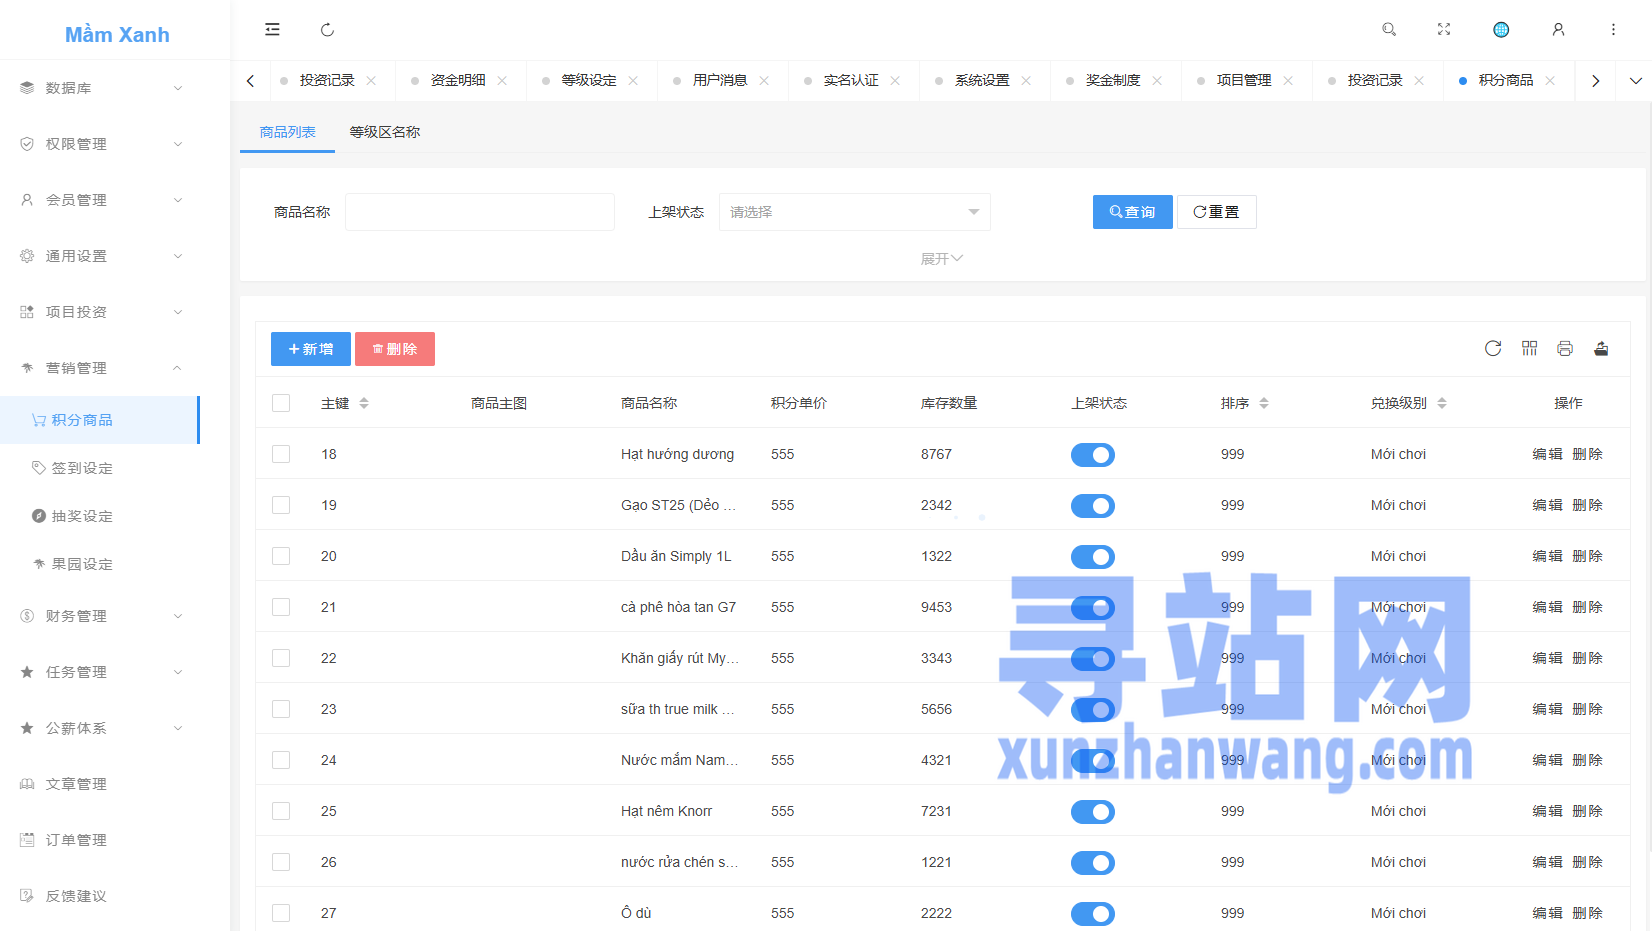Check the row checkbox for ID 18
Viewport: 1652px width, 931px height.
[281, 454]
